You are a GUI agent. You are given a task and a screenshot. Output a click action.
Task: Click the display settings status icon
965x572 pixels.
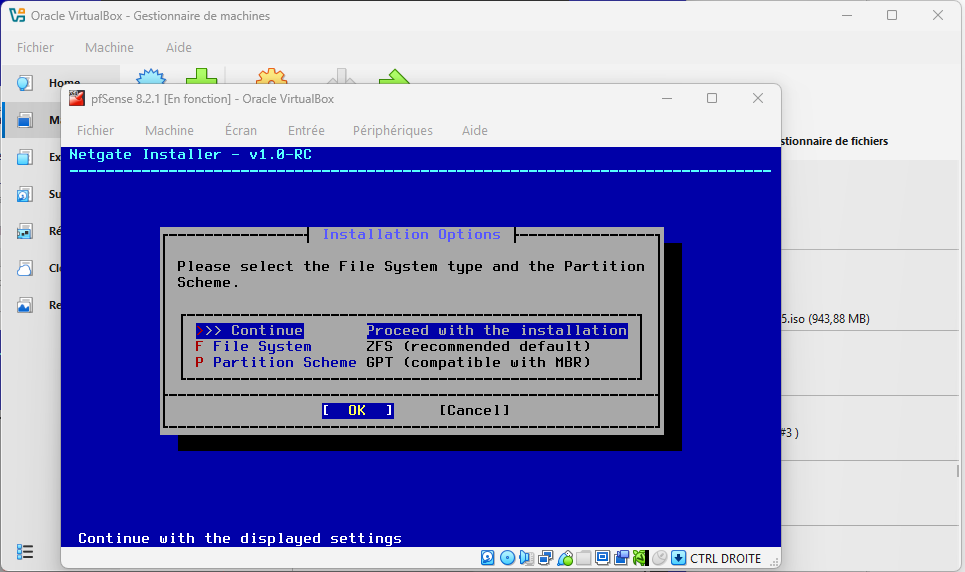603,558
